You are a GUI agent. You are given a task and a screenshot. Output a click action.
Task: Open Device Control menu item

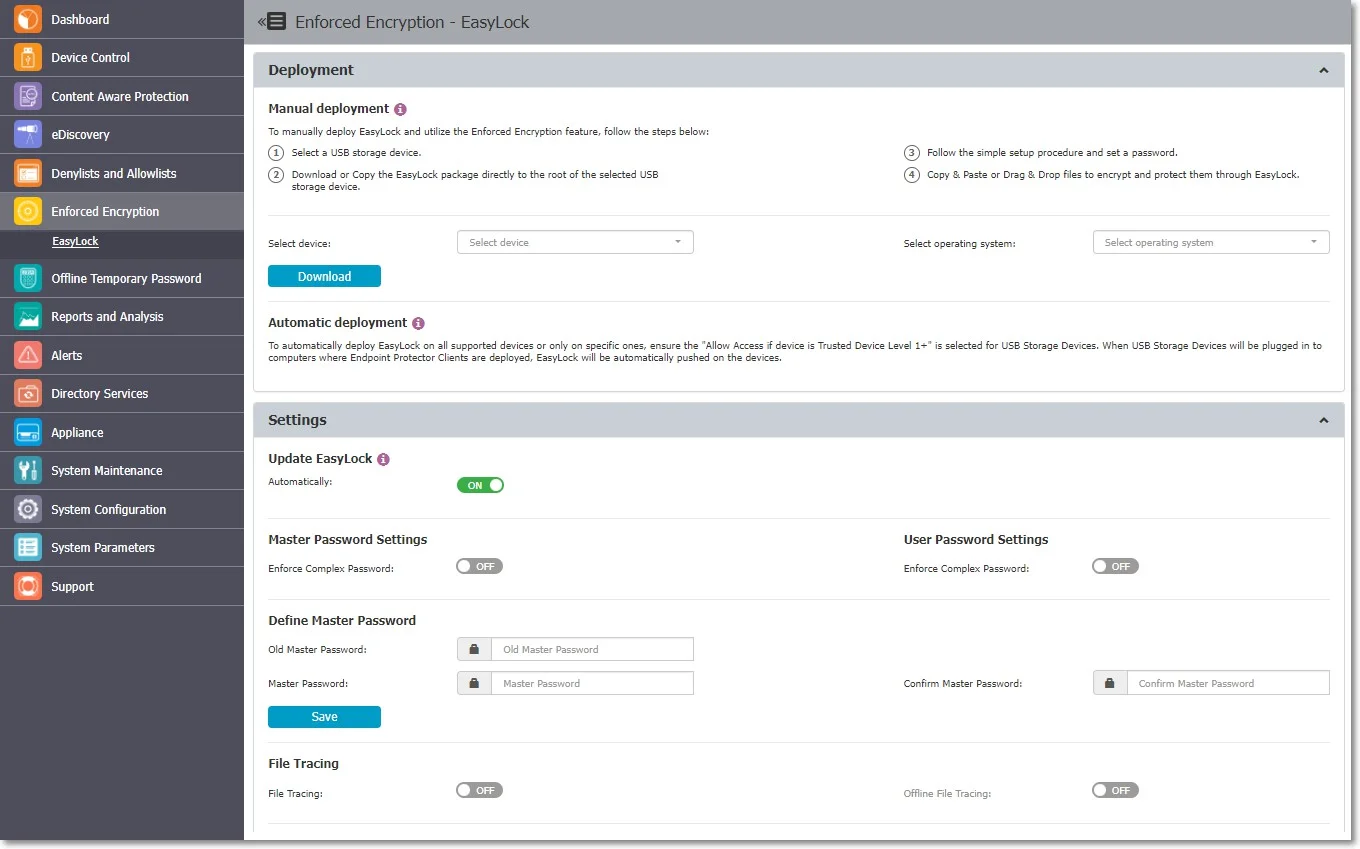coord(122,58)
